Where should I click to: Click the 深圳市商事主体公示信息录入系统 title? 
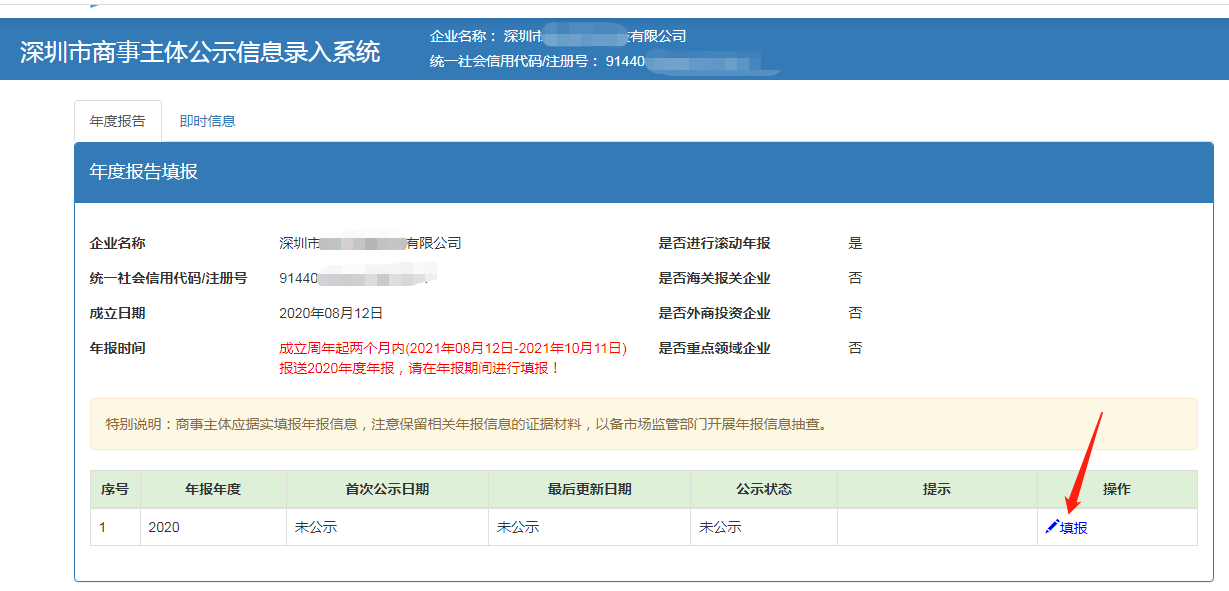(x=200, y=53)
